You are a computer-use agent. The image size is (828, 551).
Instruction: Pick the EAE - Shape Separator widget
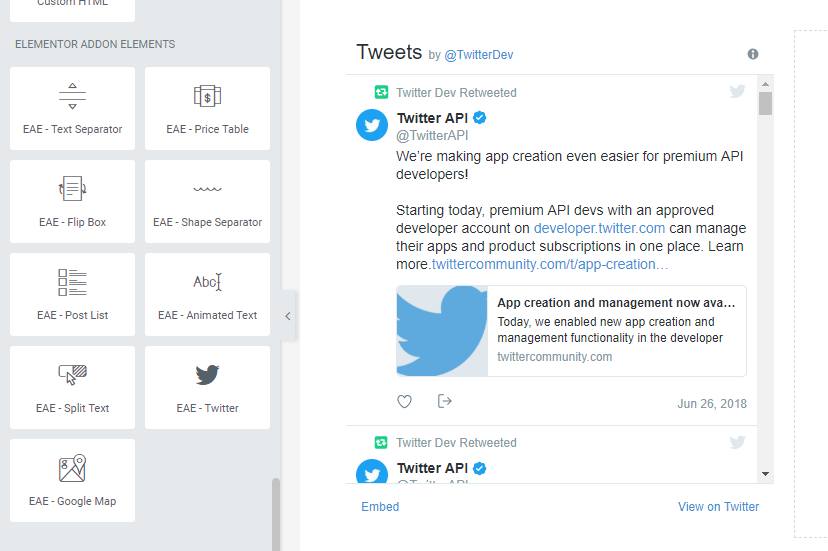[x=207, y=201]
